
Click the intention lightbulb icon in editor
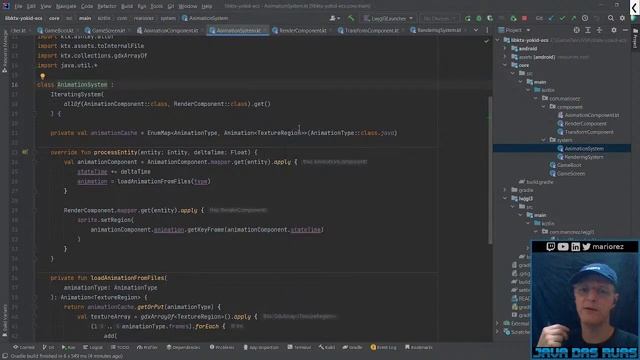coord(42,76)
